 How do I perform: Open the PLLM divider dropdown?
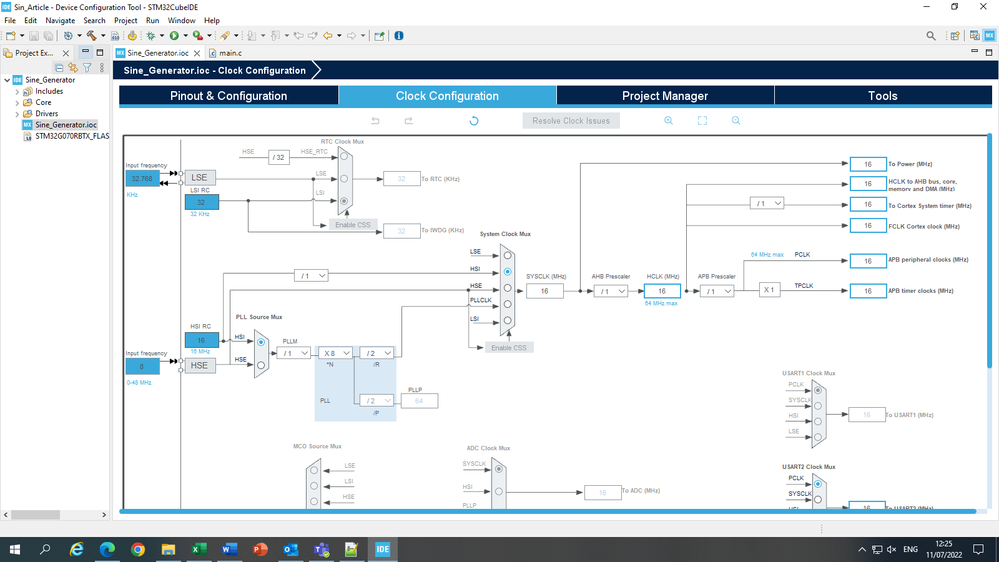pos(294,353)
